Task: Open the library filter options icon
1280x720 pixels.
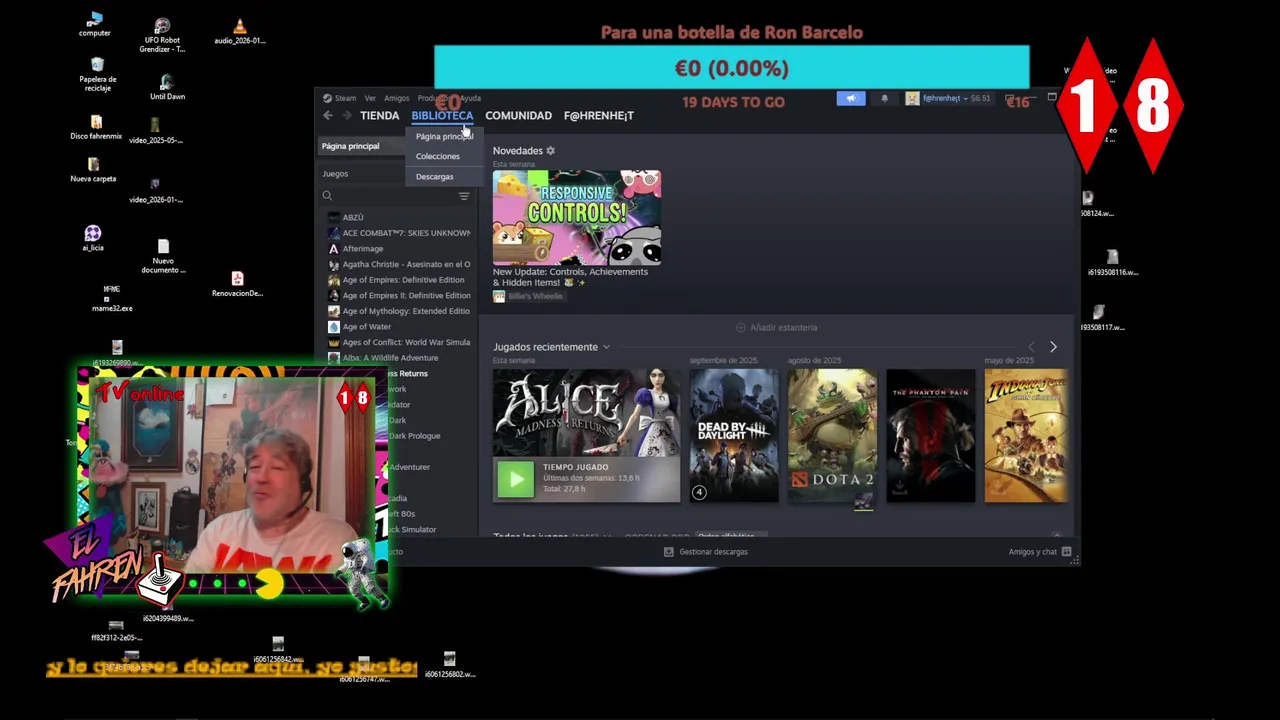Action: (x=464, y=196)
